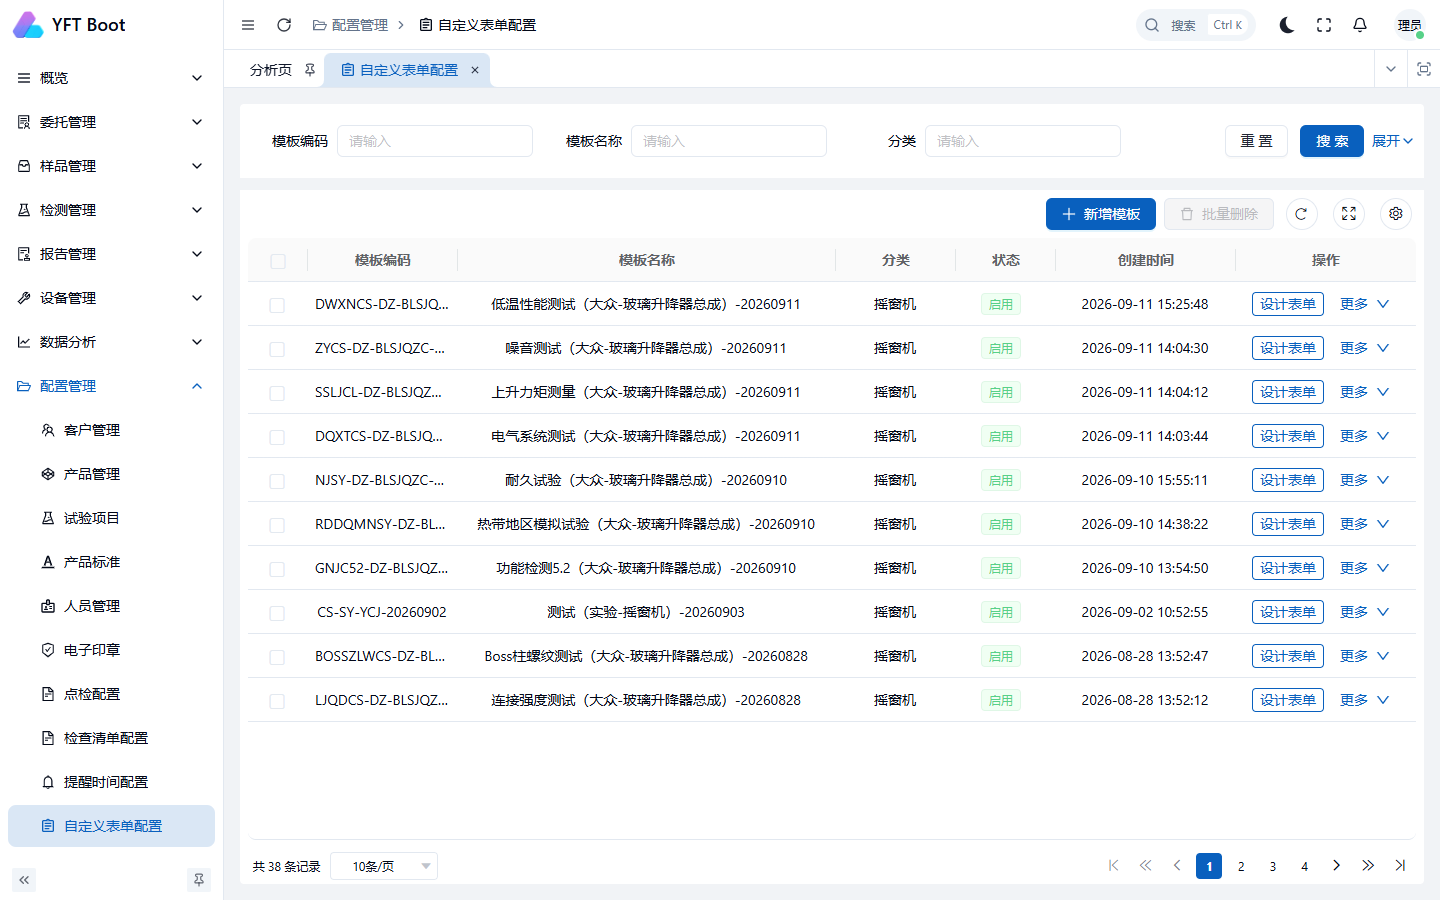This screenshot has width=1440, height=900.
Task: Open 客户管理 in the sidebar
Action: pyautogui.click(x=111, y=430)
